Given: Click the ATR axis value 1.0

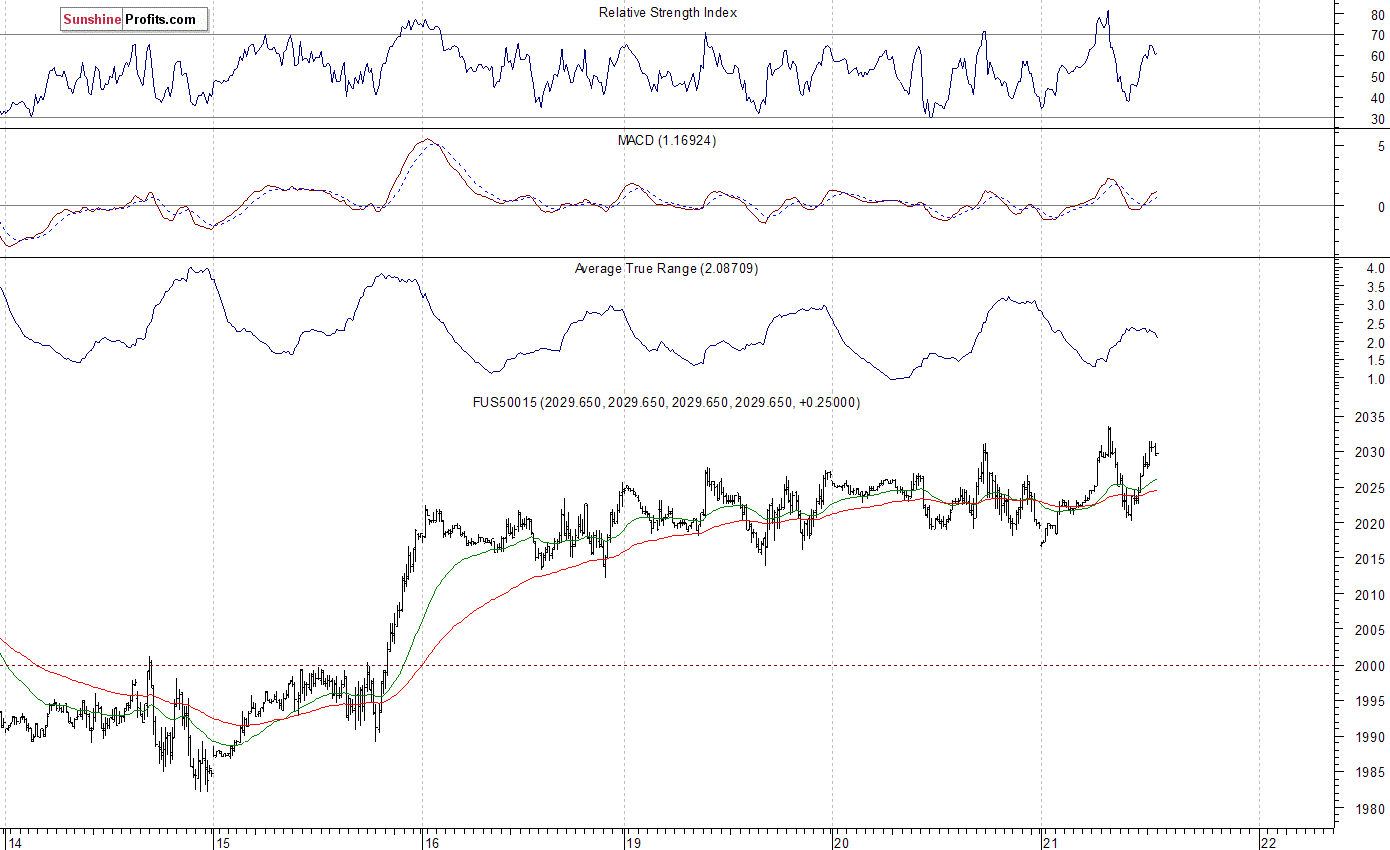Looking at the screenshot, I should point(1376,380).
